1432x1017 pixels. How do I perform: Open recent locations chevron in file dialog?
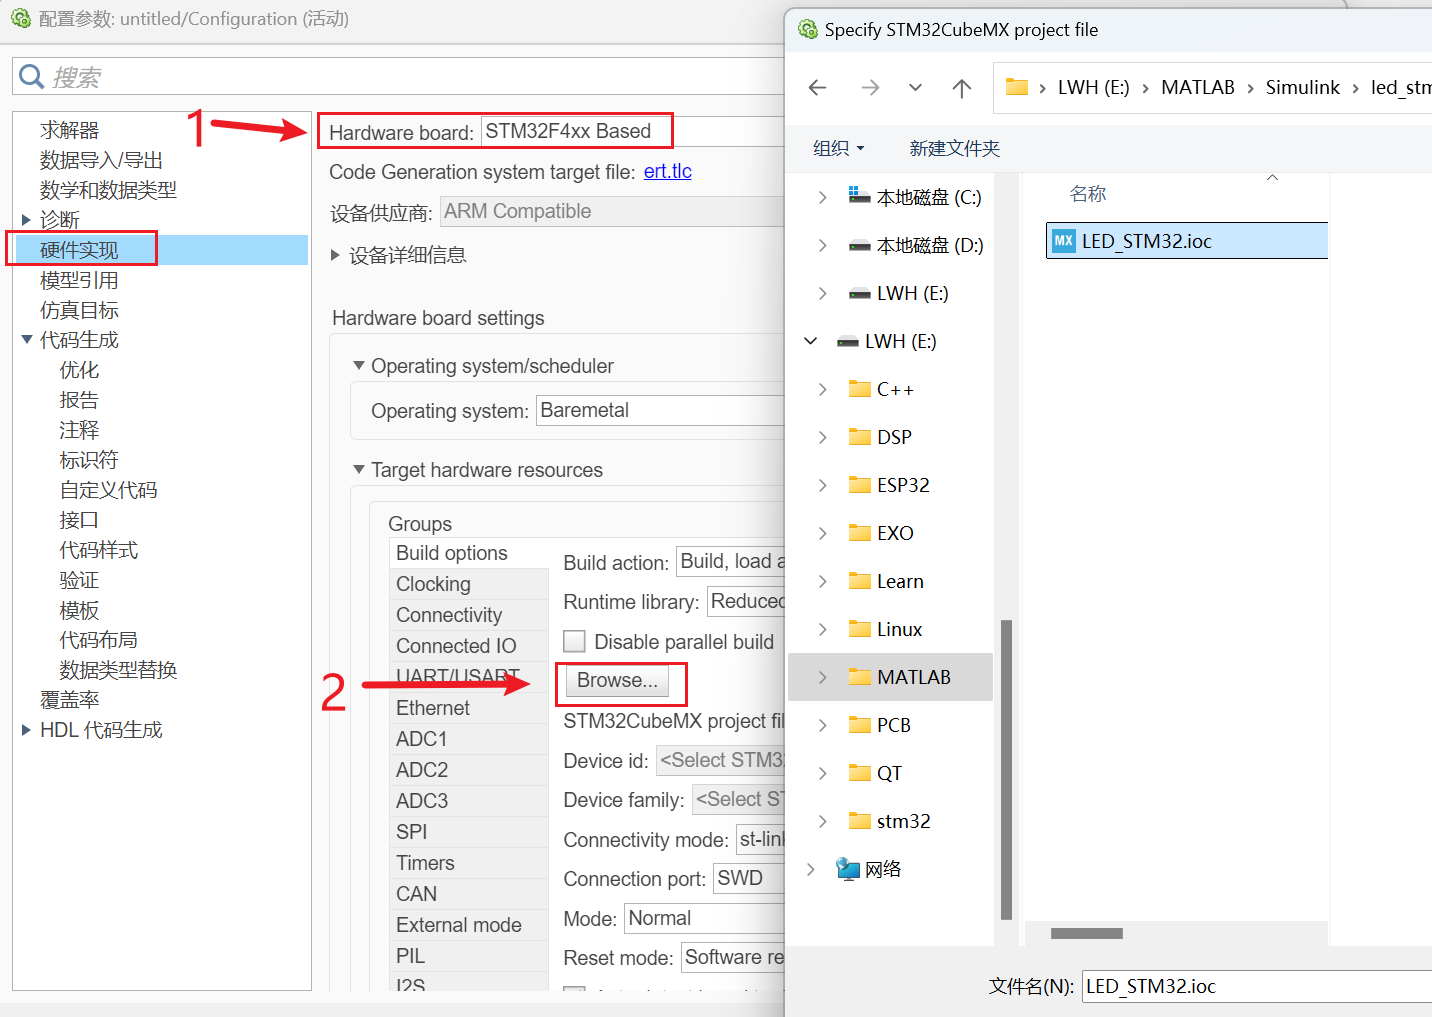tap(915, 88)
